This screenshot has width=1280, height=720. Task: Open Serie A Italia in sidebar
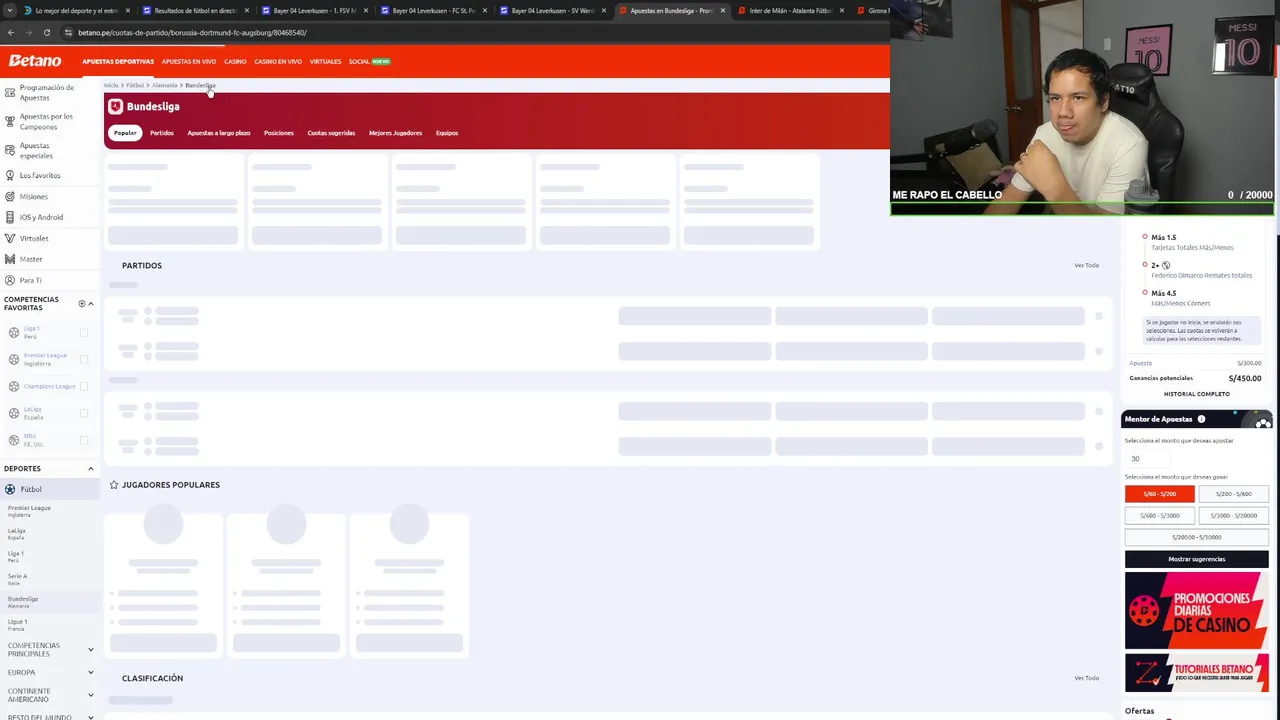point(18,579)
